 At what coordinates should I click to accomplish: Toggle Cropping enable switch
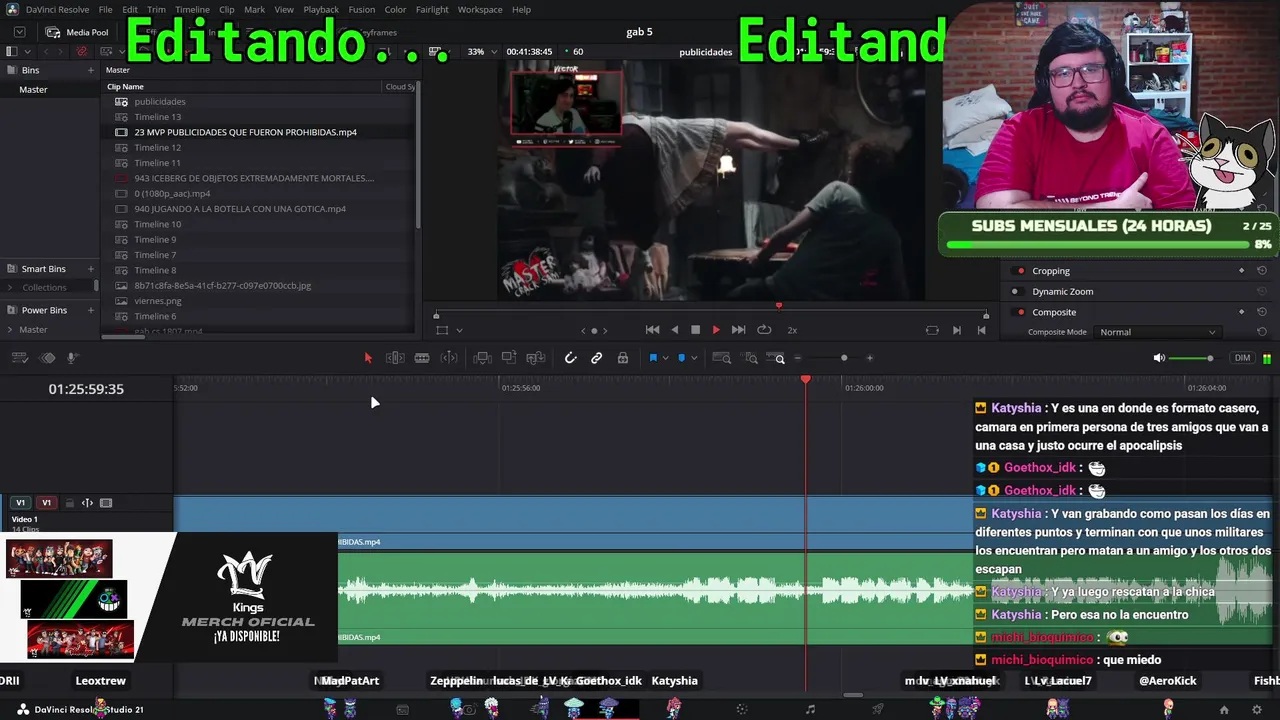click(x=1020, y=271)
